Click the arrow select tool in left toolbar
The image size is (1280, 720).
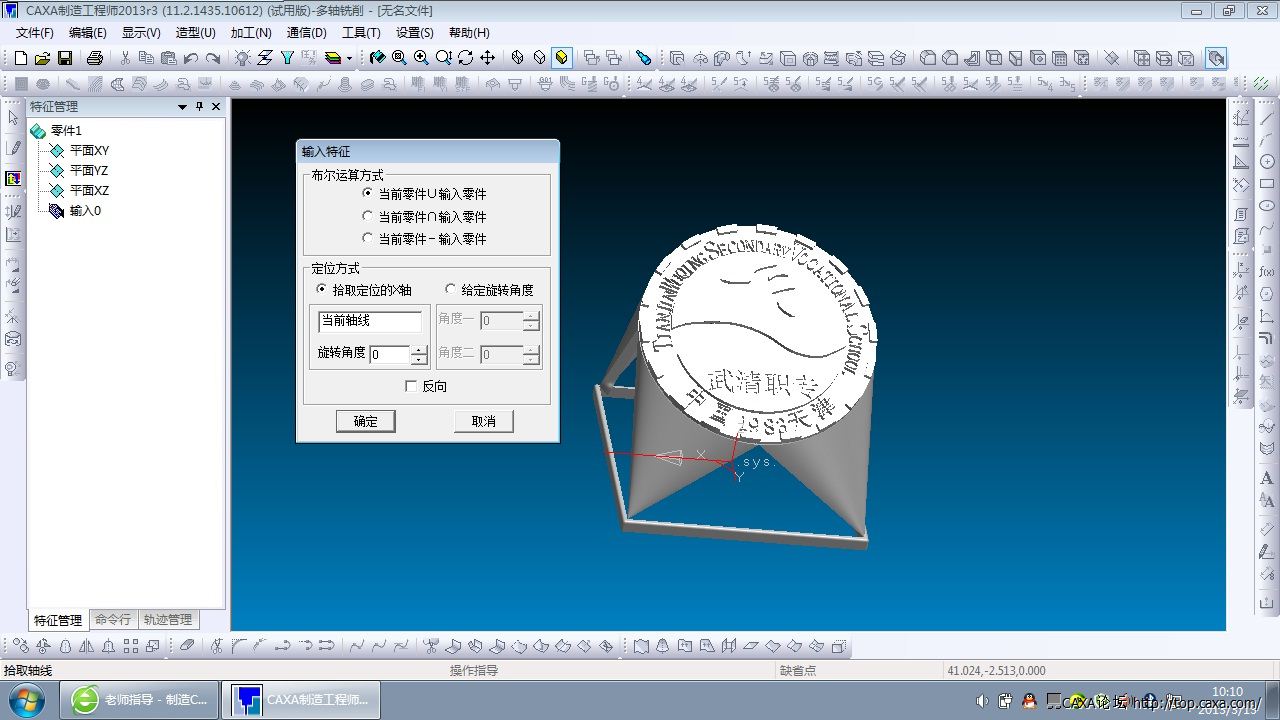[13, 118]
